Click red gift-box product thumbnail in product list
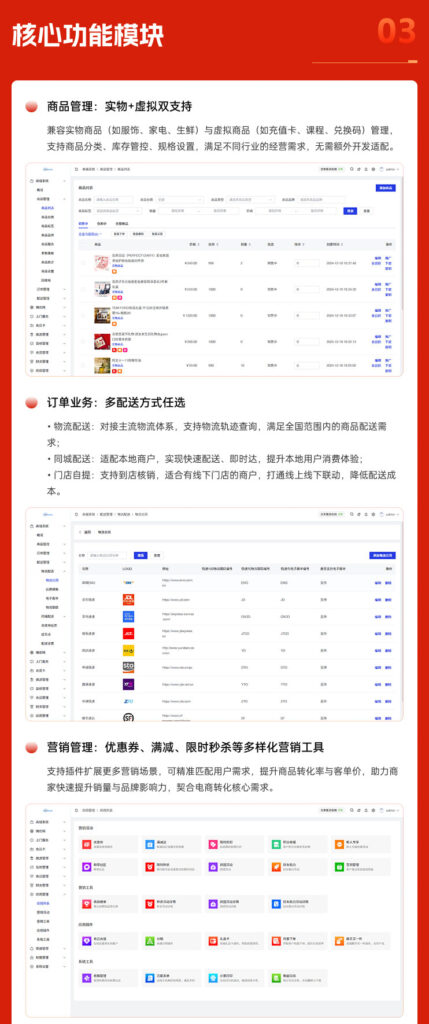 pos(102,341)
